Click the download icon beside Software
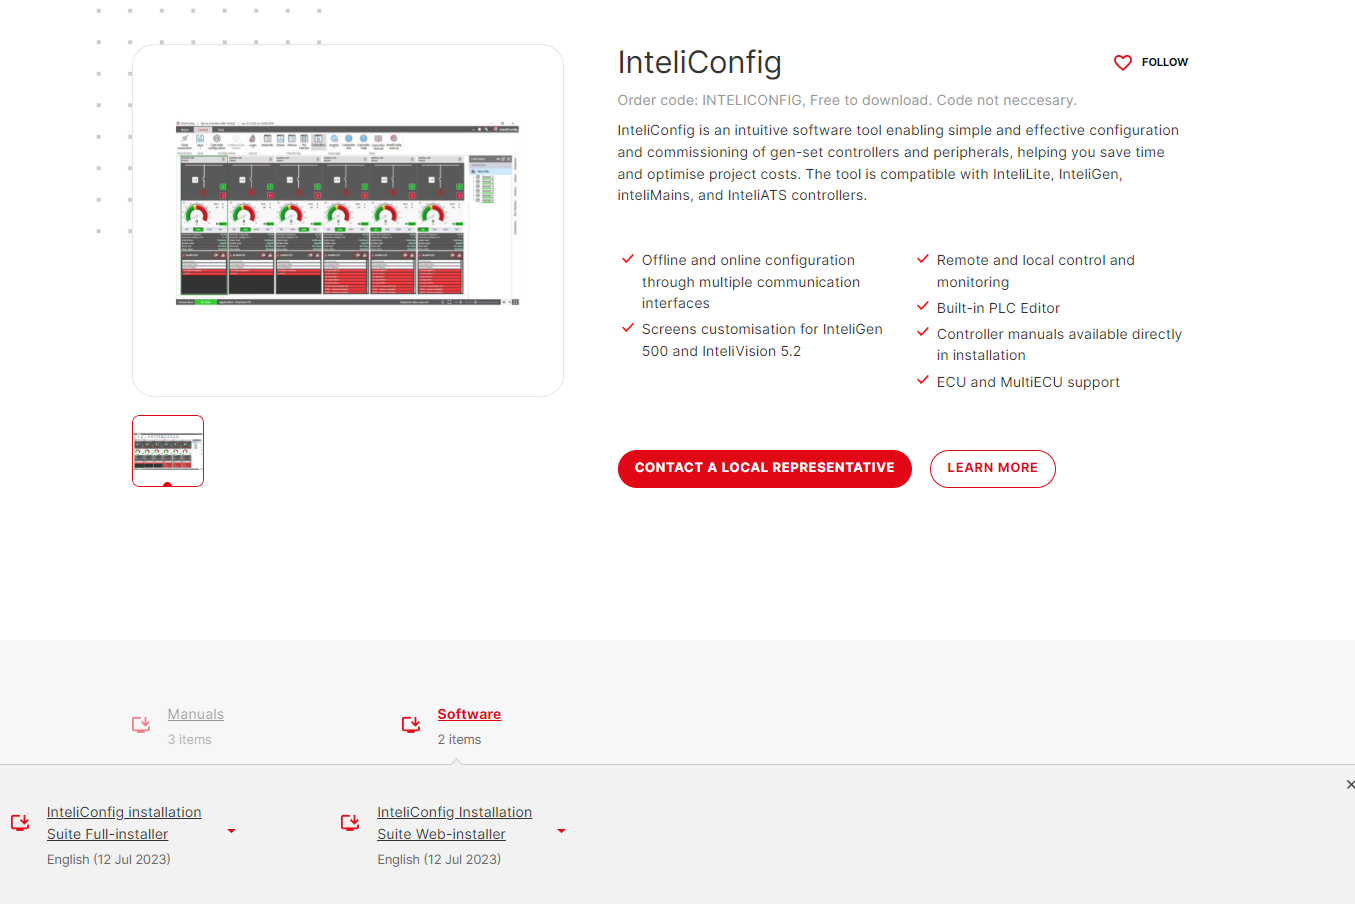The image size is (1355, 904). point(410,724)
